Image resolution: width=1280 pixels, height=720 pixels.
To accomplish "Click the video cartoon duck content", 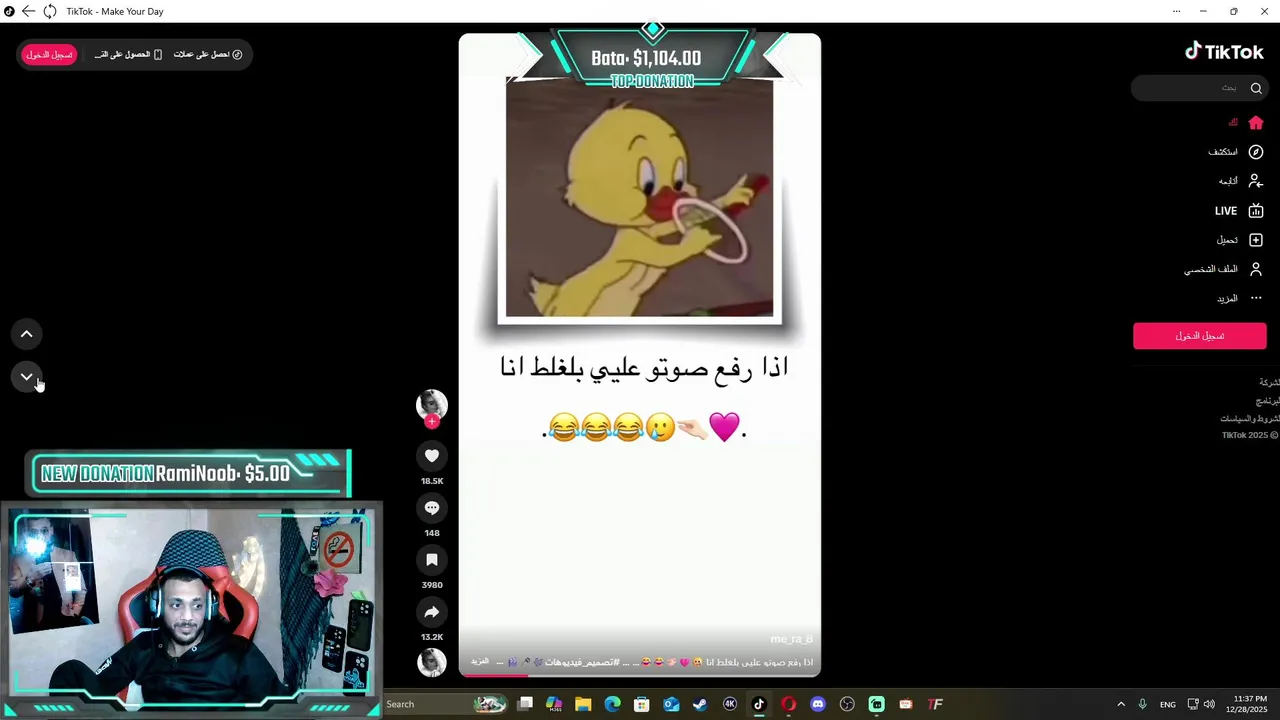I will pos(639,198).
